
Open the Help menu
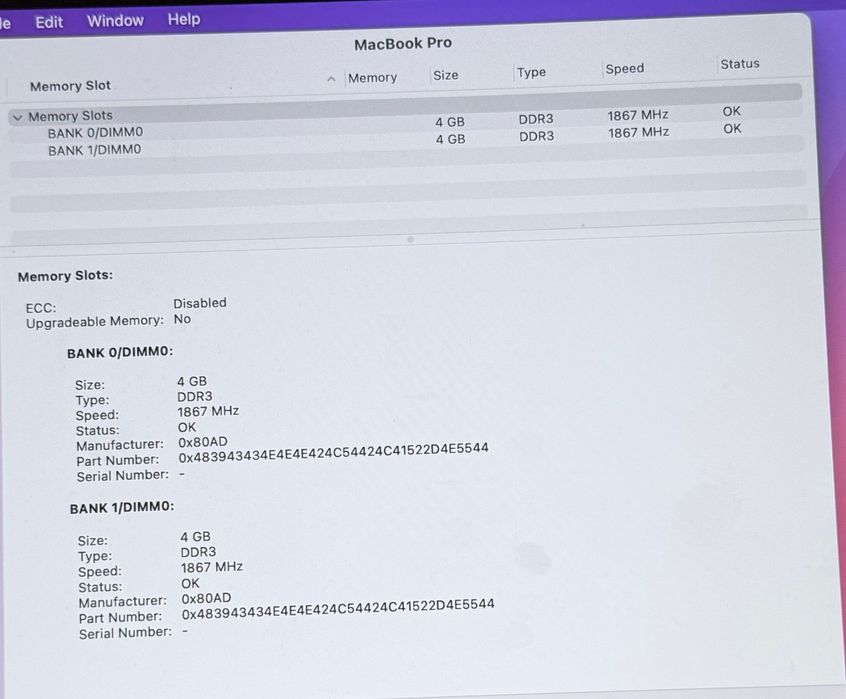[184, 19]
